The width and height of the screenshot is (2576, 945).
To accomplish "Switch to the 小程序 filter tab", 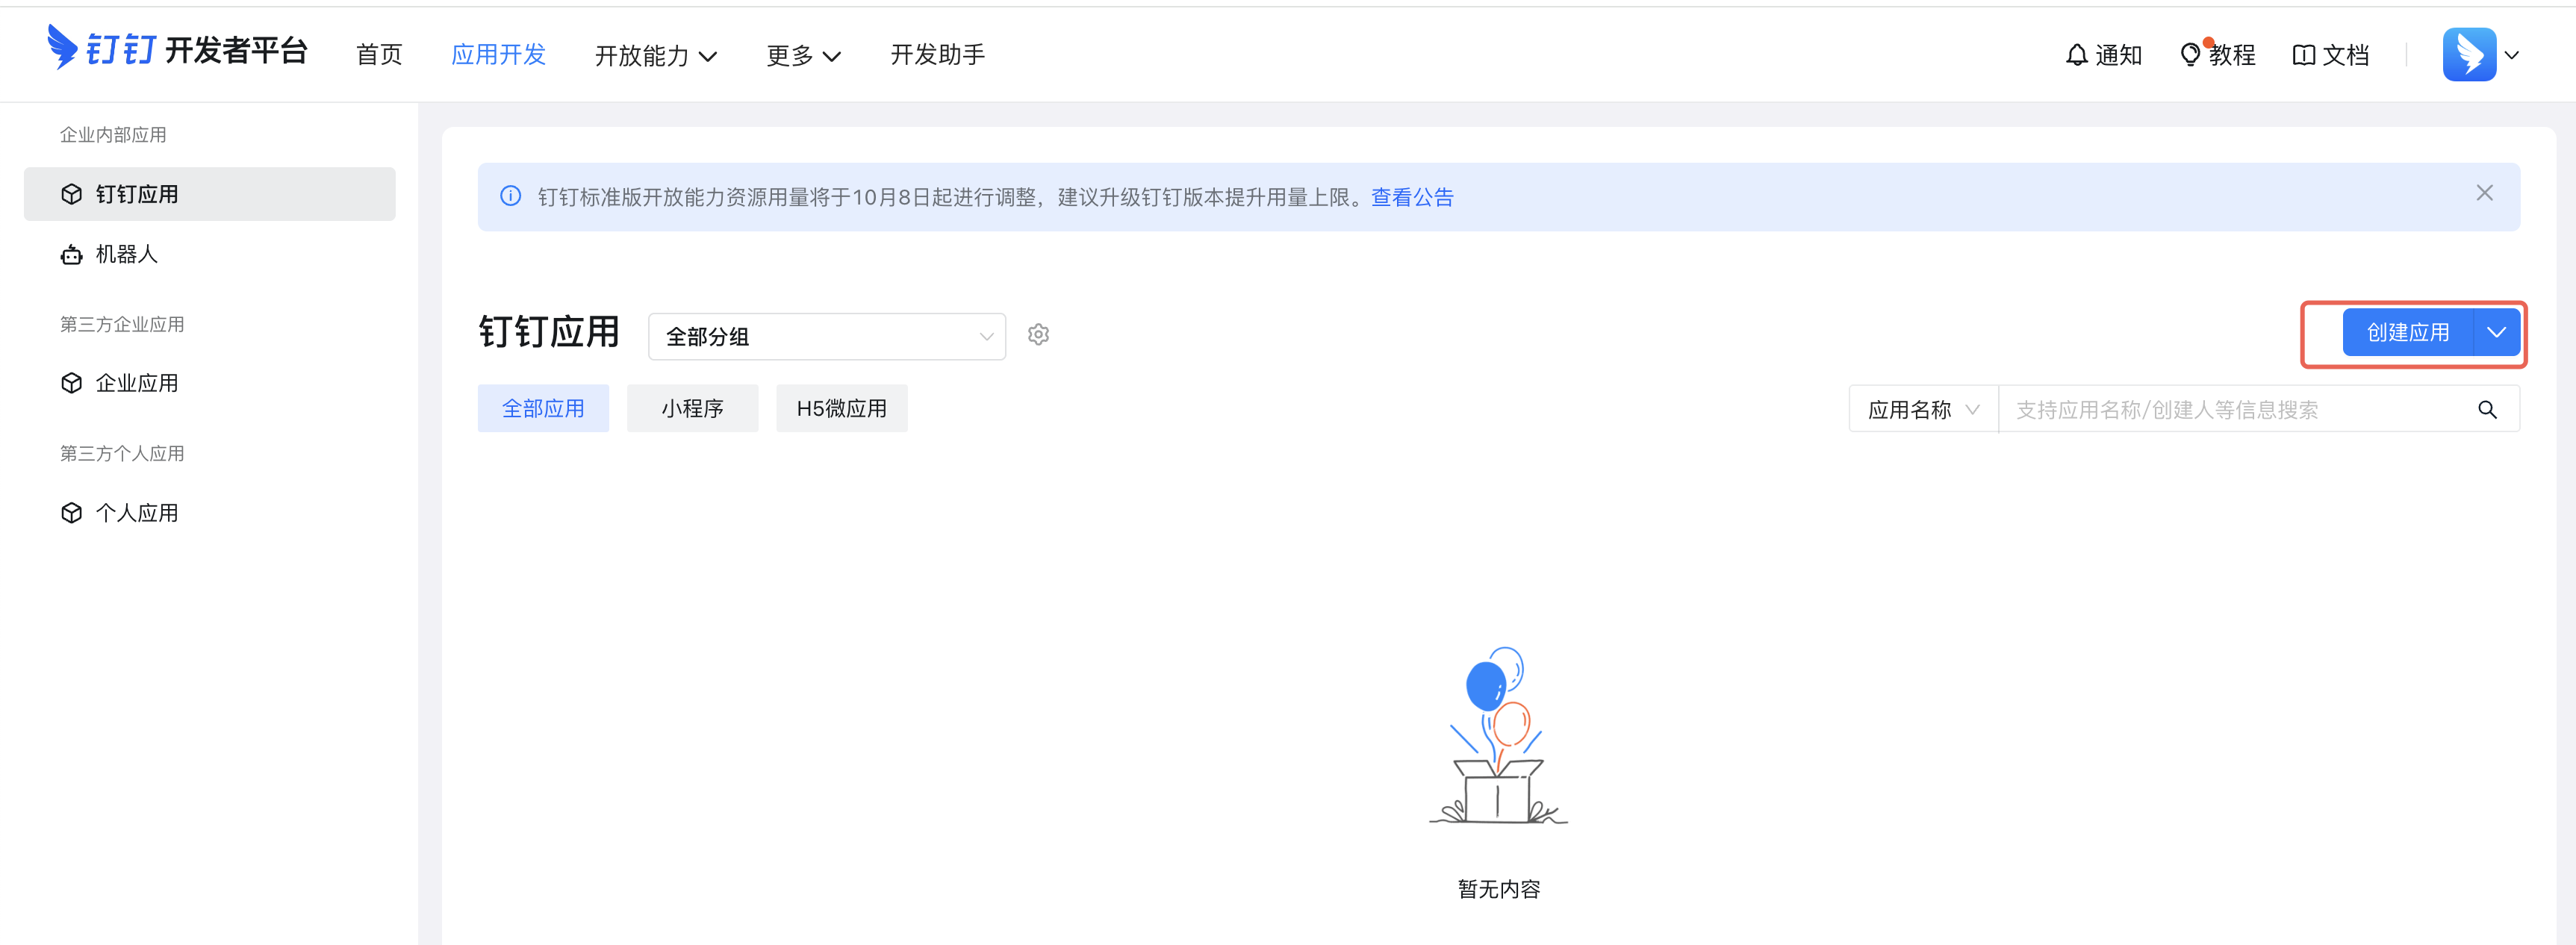I will coord(692,408).
